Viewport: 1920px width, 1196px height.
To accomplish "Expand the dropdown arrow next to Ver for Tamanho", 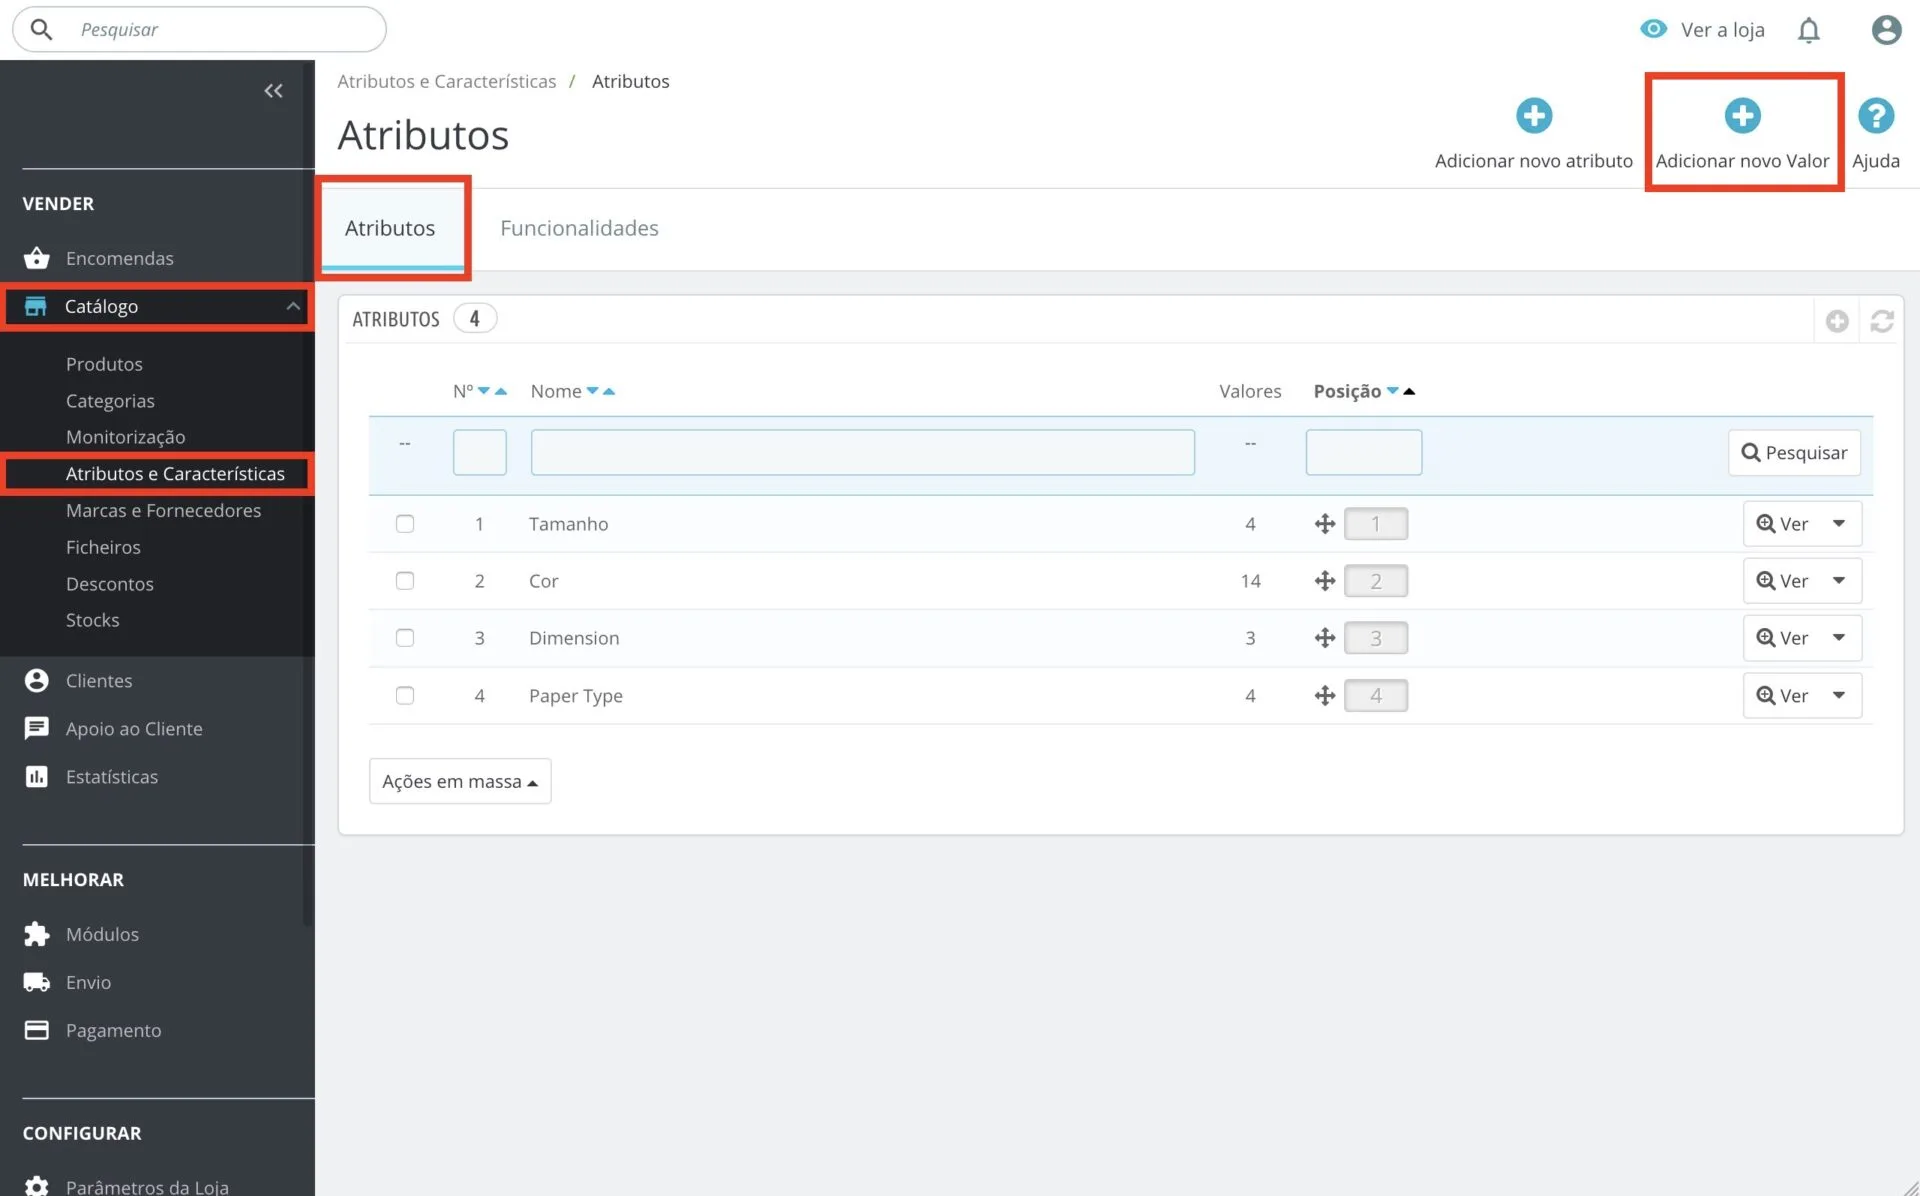I will coord(1838,524).
